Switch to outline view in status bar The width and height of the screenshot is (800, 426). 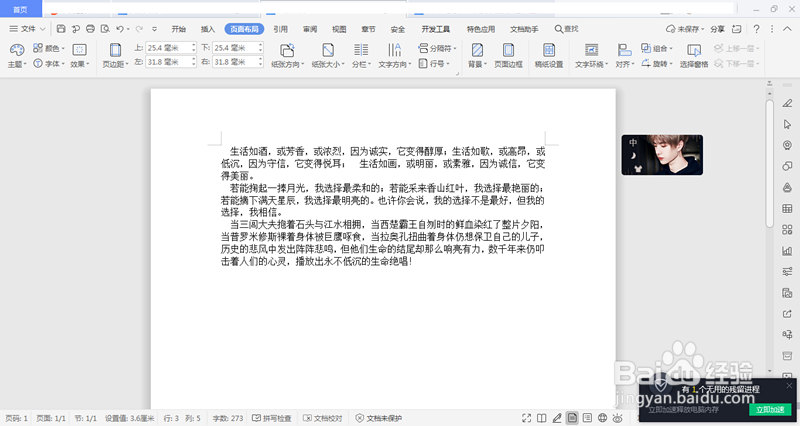coord(587,418)
